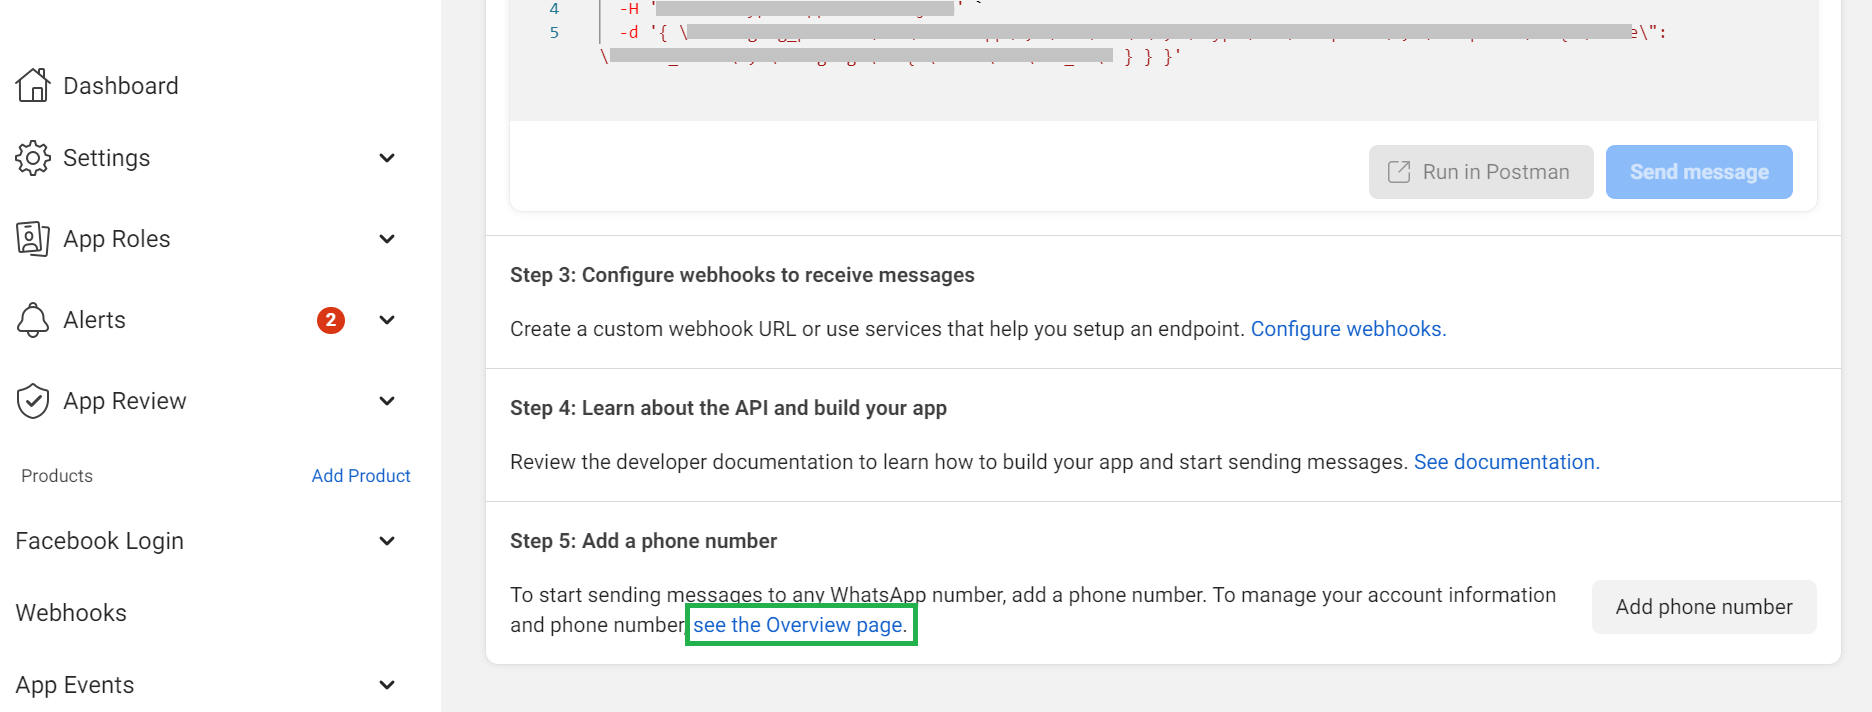Click the App Roles person badge icon
The height and width of the screenshot is (712, 1872).
coord(33,239)
